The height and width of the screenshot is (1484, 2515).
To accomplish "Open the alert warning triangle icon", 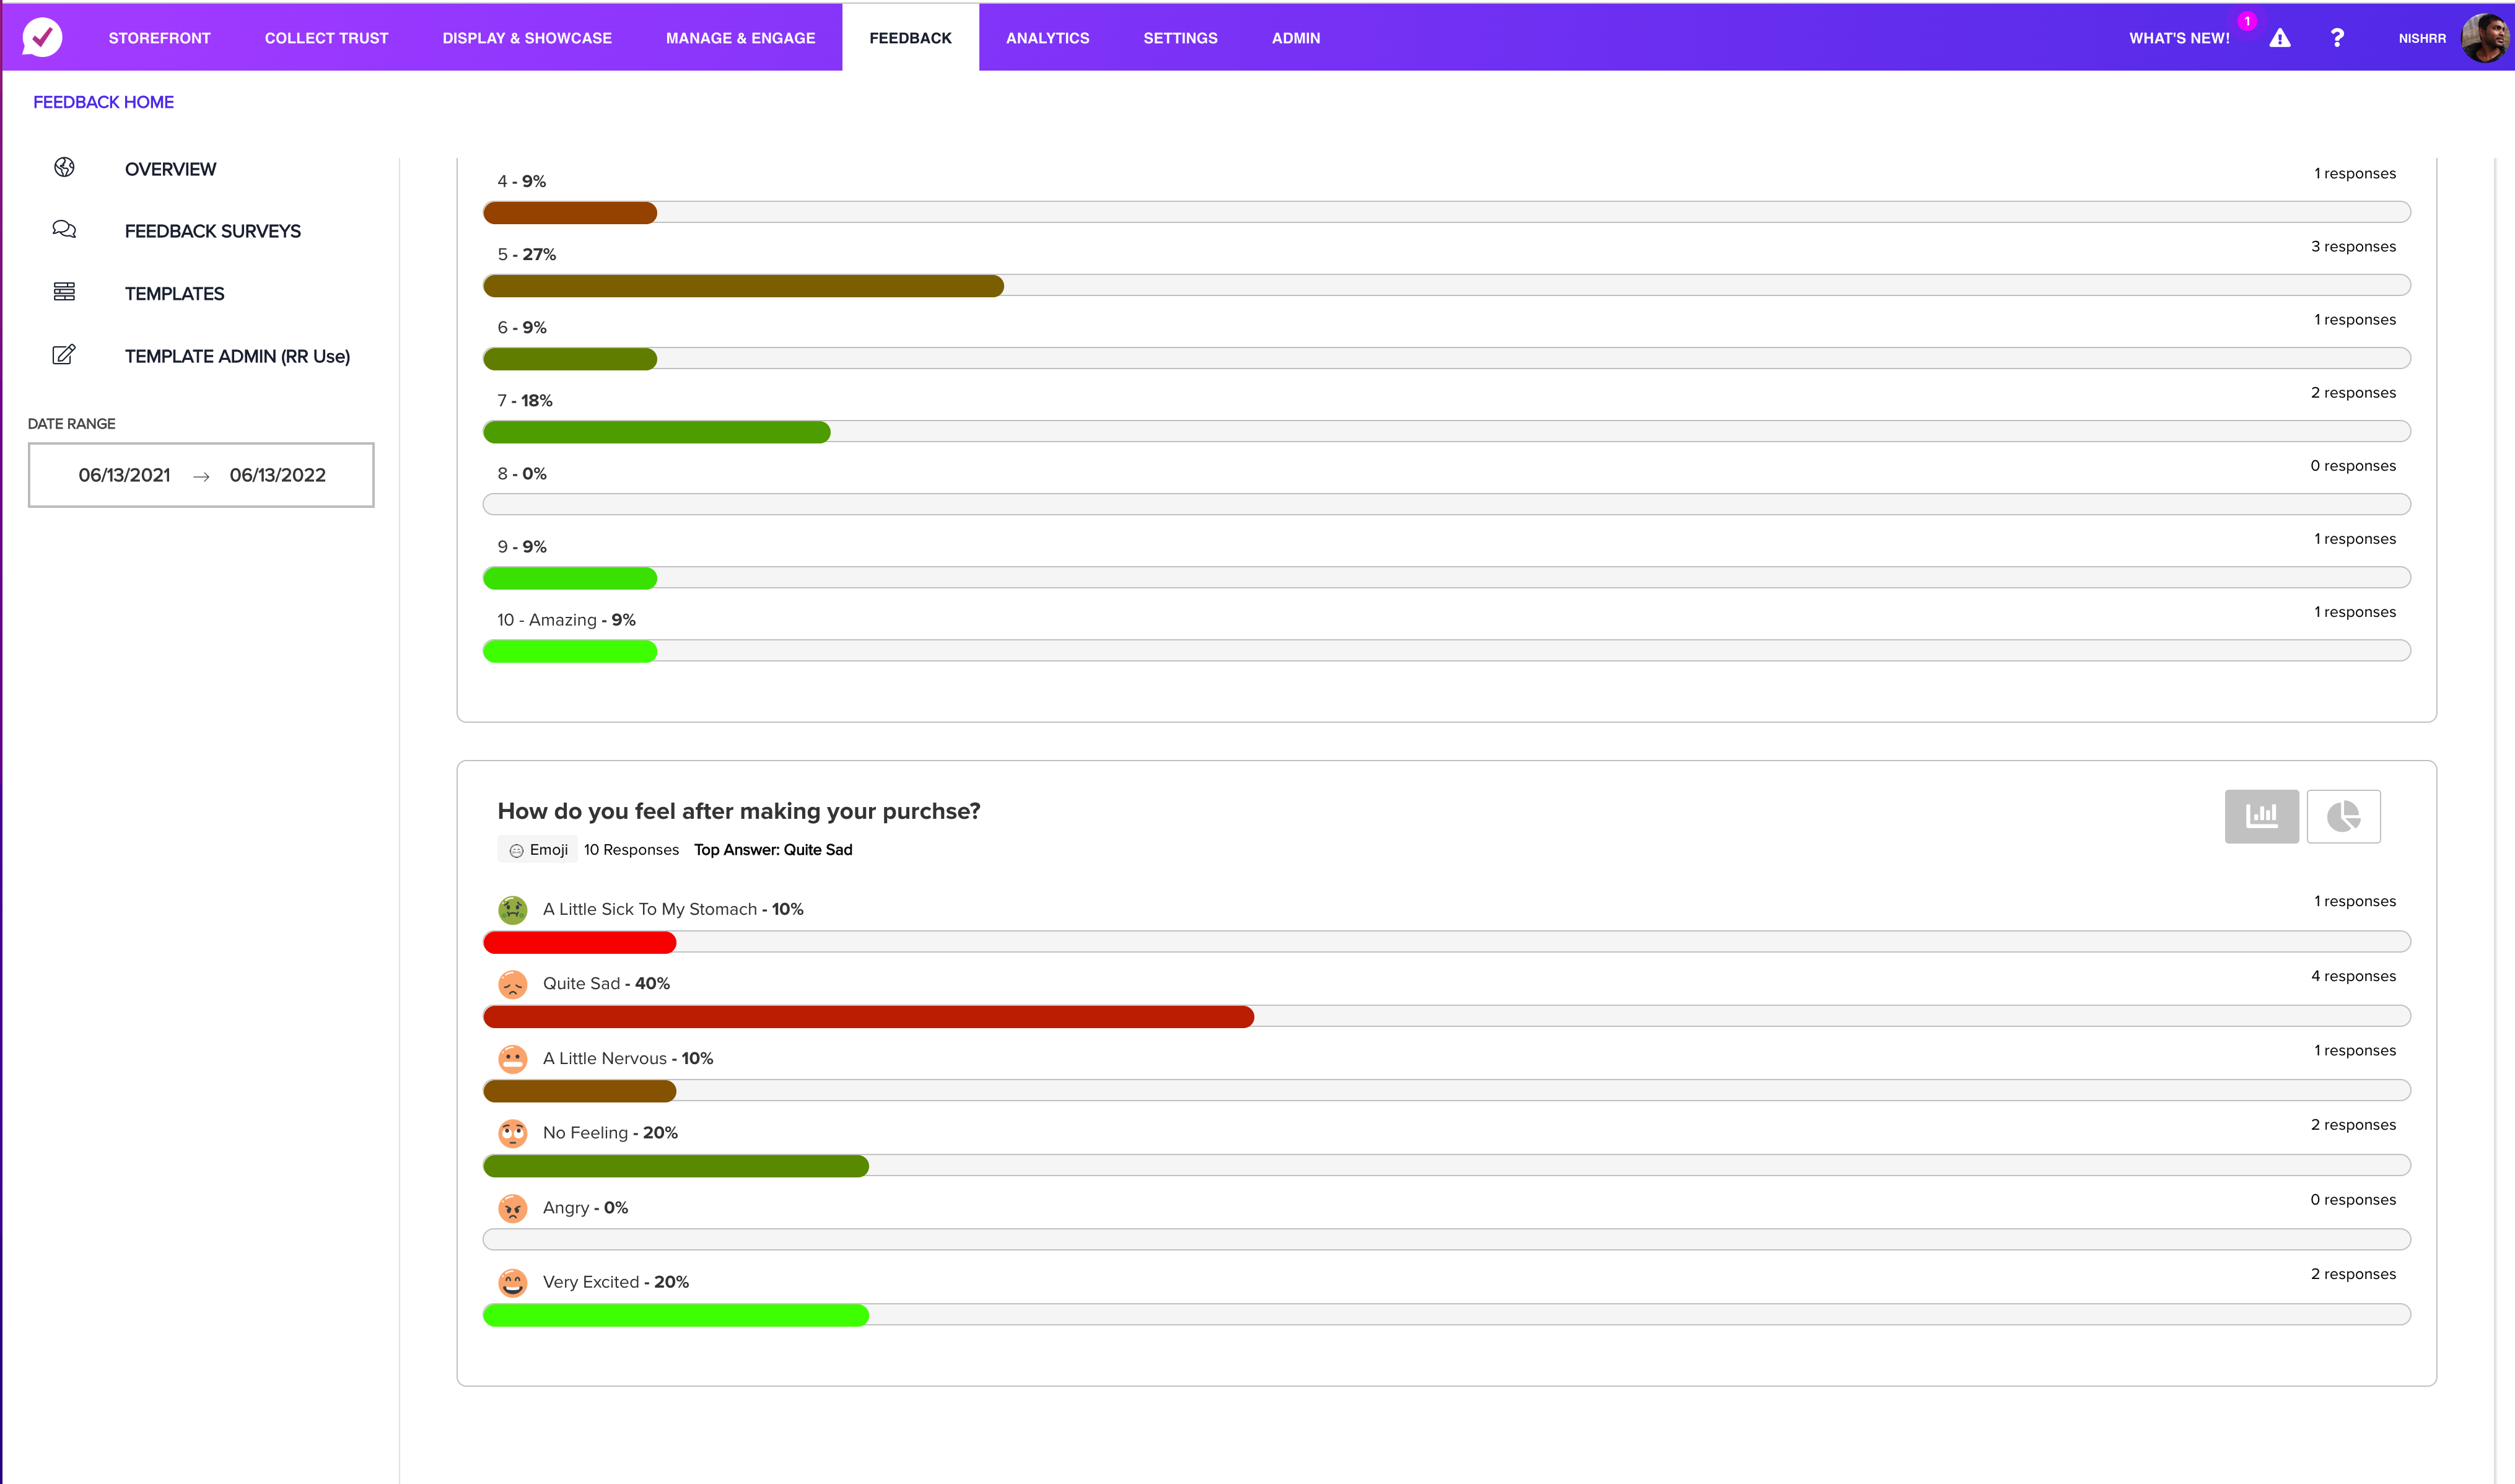I will [2279, 38].
